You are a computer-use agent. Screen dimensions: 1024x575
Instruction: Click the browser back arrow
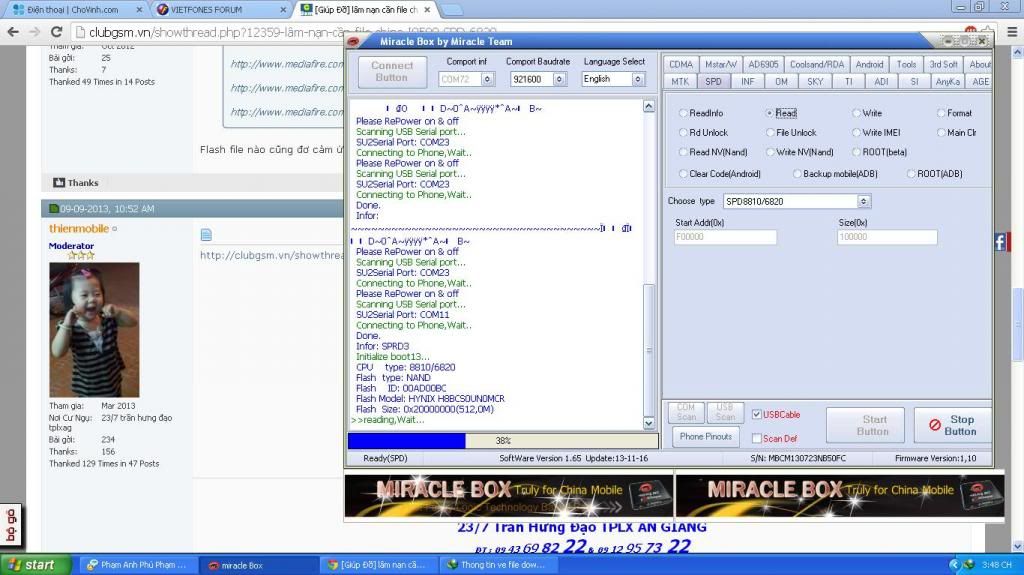coord(12,32)
